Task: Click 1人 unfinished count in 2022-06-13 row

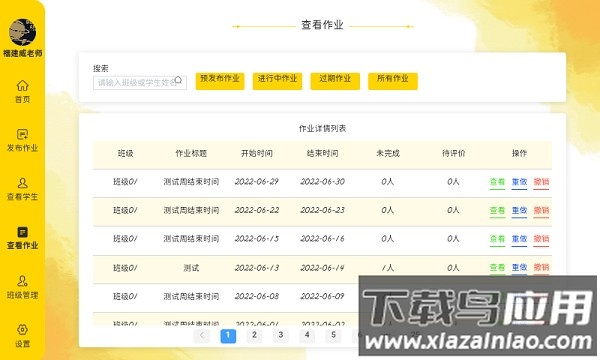Action: pos(388,268)
